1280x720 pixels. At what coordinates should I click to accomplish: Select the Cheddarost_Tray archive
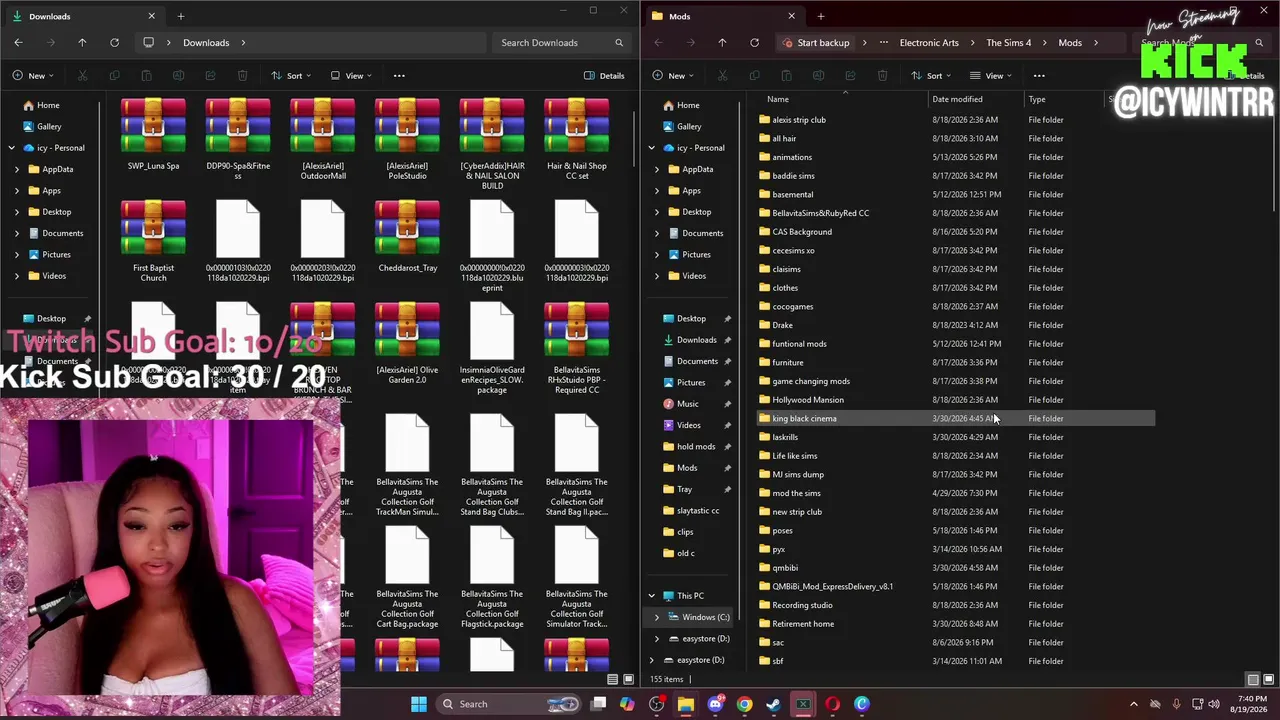pos(407,238)
